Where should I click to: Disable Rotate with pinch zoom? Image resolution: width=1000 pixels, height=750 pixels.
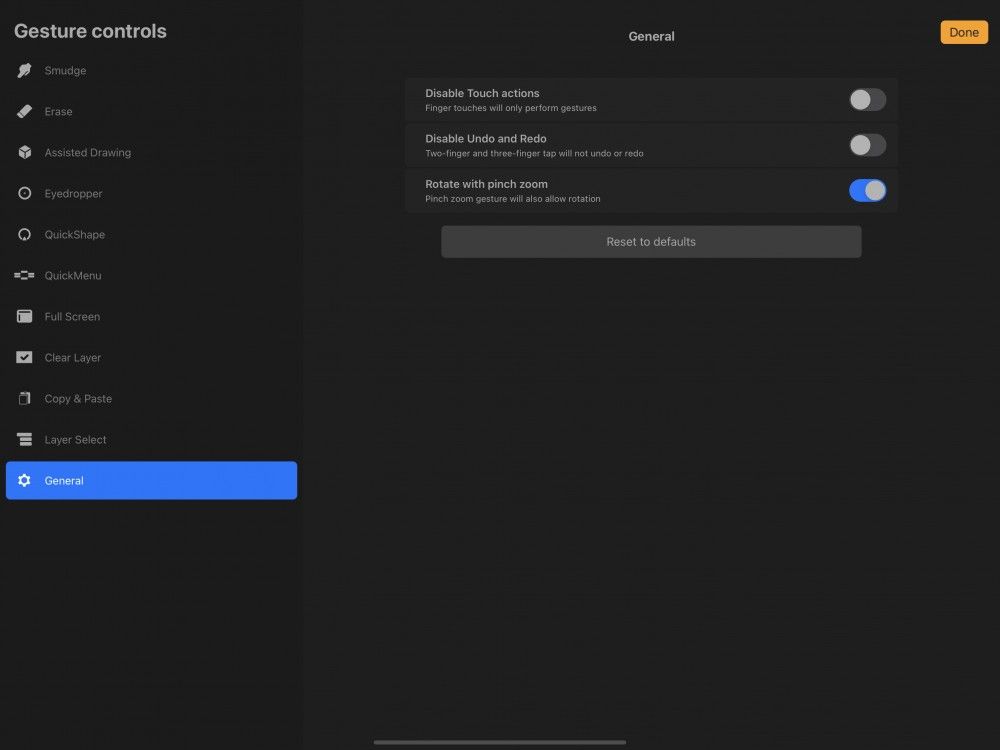pyautogui.click(x=866, y=190)
